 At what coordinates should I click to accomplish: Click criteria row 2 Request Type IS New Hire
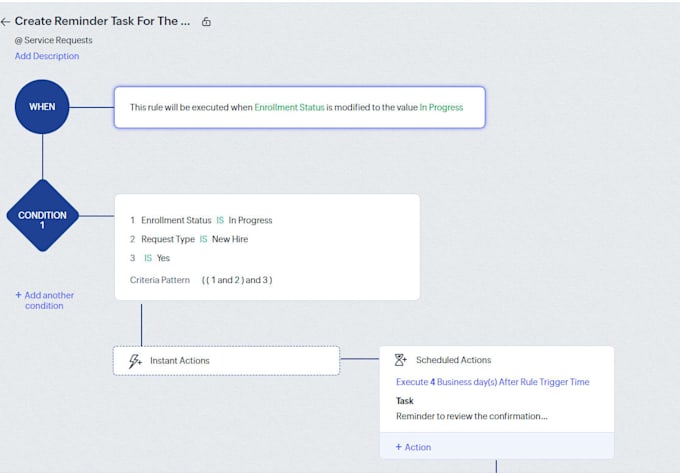point(189,239)
